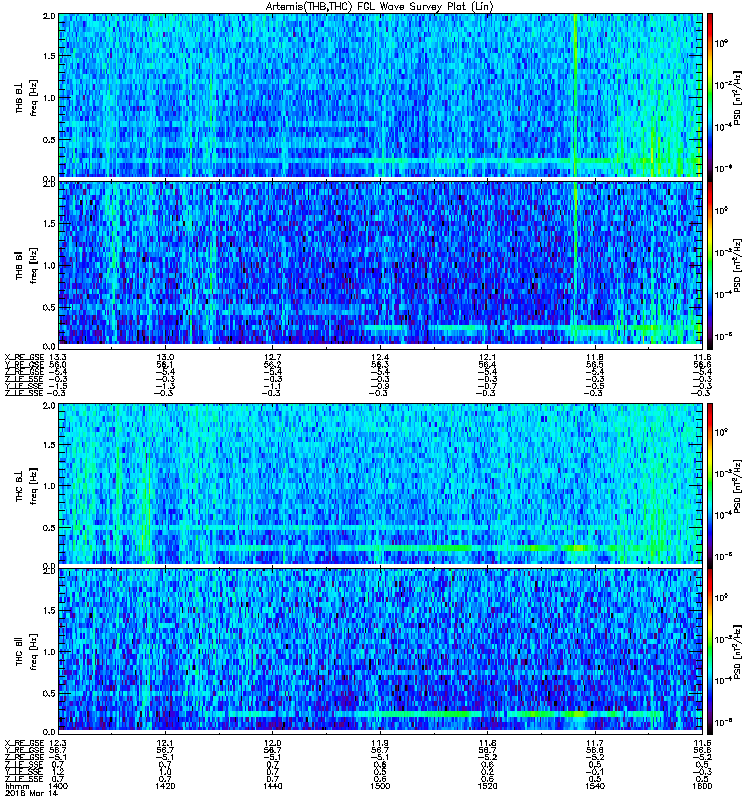Click the '1400' time tick label

coord(57,786)
